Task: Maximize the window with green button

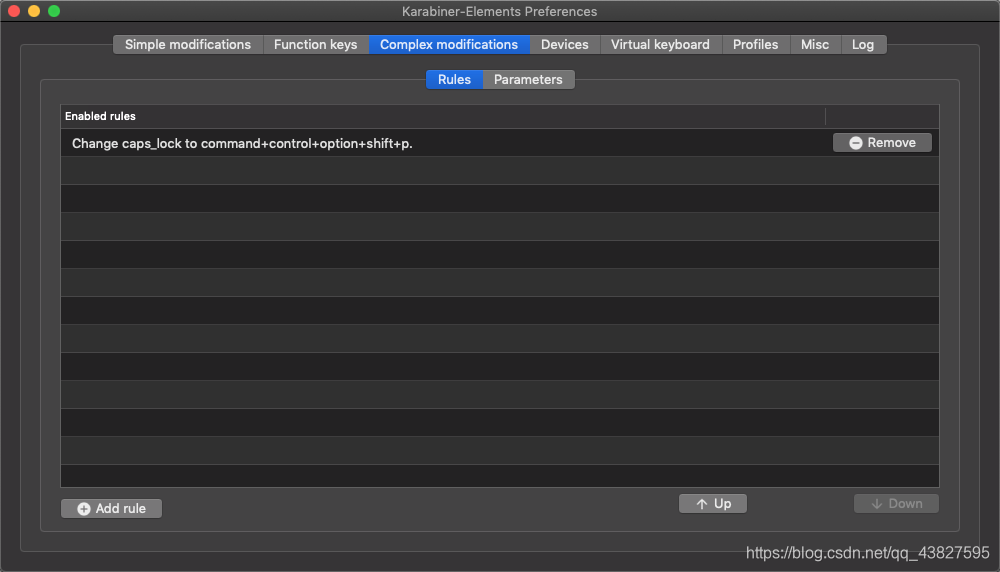Action: 54,11
